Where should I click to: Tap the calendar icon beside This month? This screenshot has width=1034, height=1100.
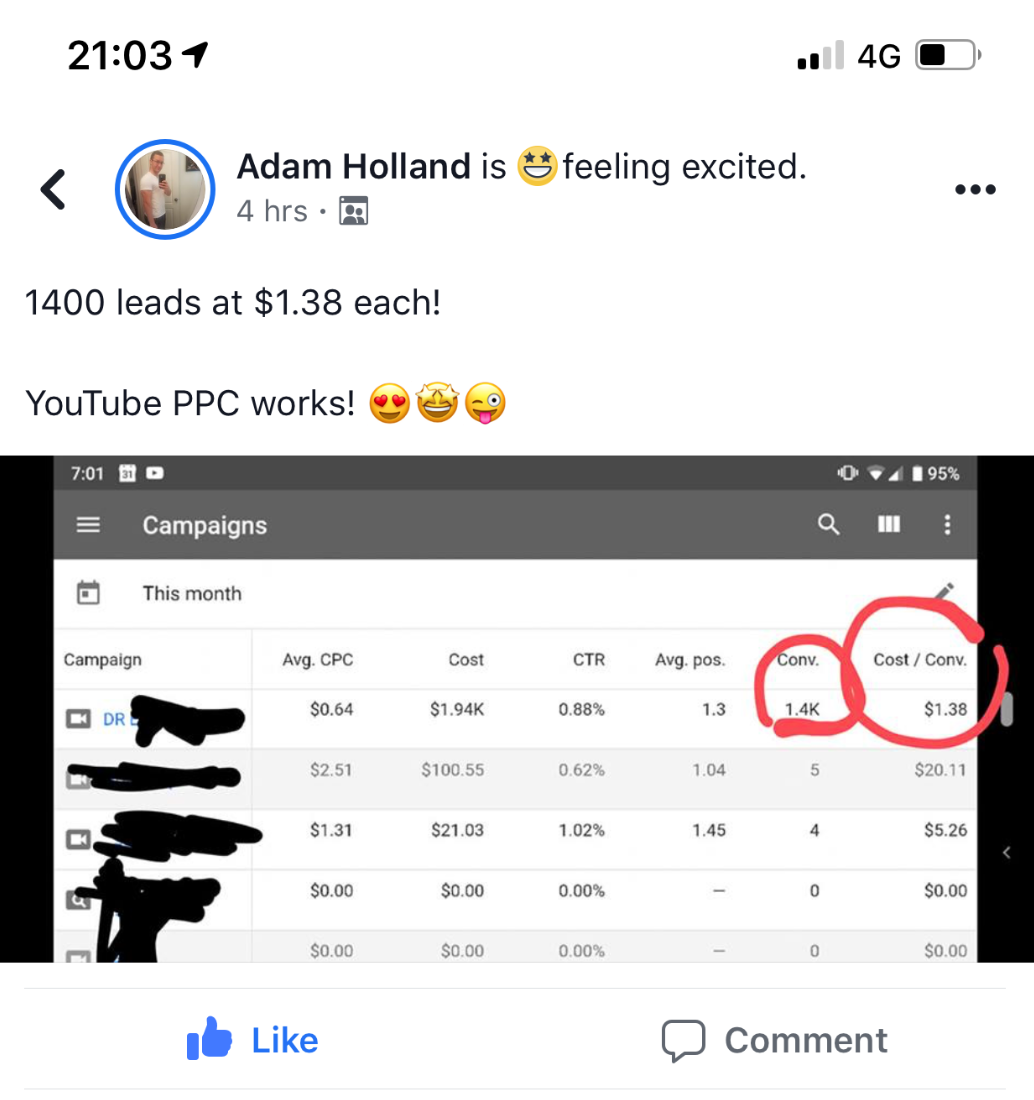[x=88, y=593]
